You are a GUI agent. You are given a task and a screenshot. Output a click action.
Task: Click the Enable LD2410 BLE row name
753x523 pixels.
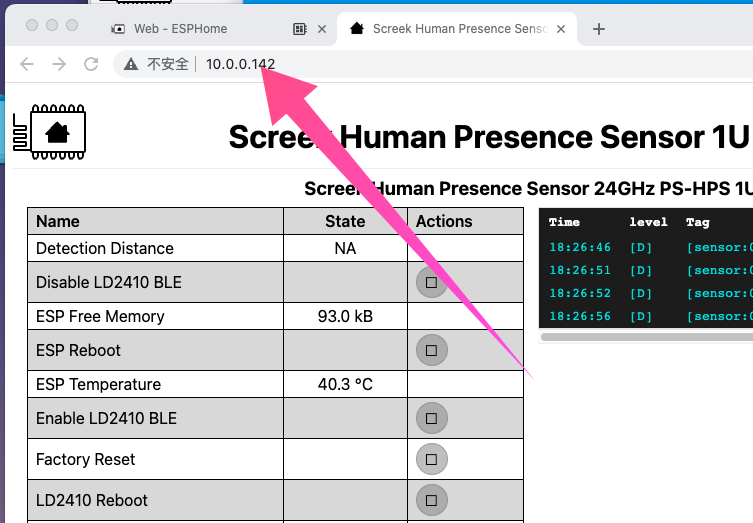click(107, 418)
